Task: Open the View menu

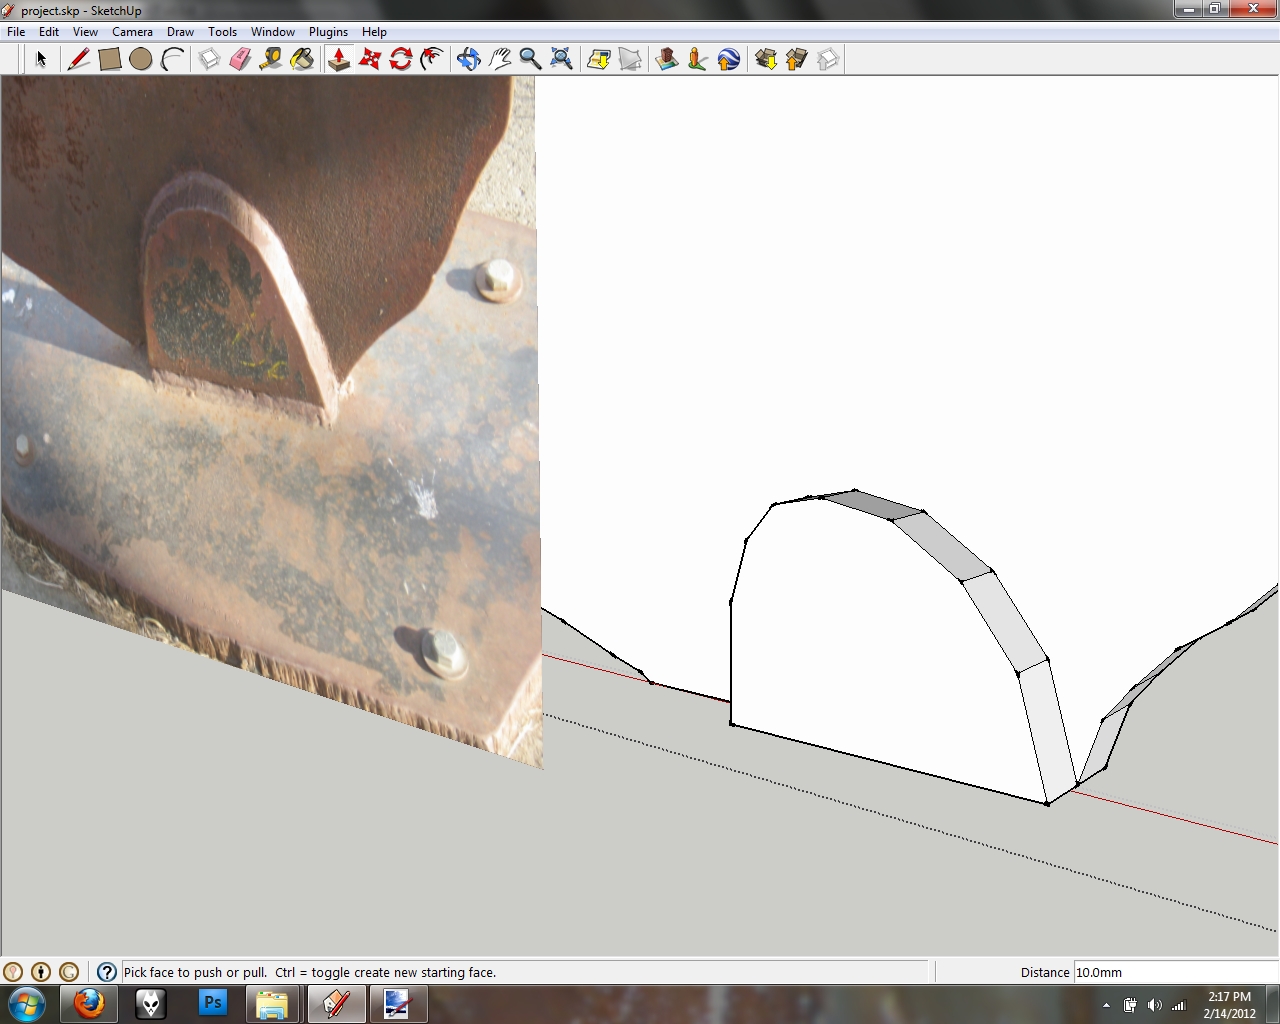Action: coord(85,32)
